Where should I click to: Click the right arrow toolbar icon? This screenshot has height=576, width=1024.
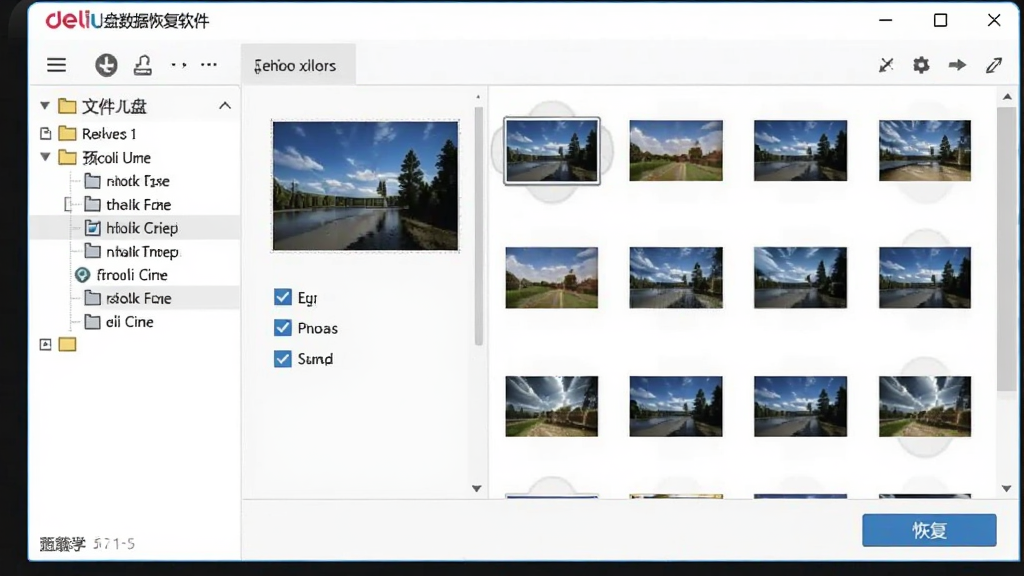[x=957, y=65]
